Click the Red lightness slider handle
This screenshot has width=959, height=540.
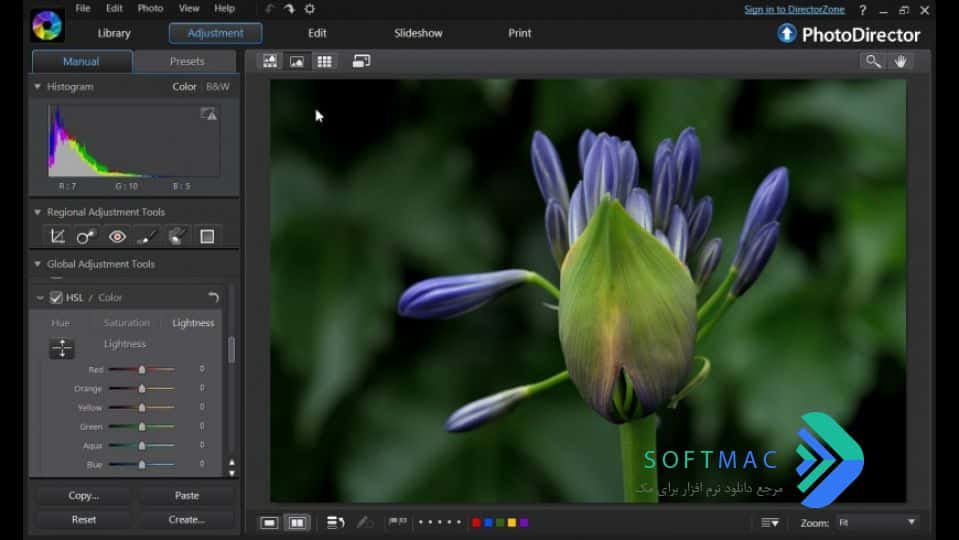142,369
